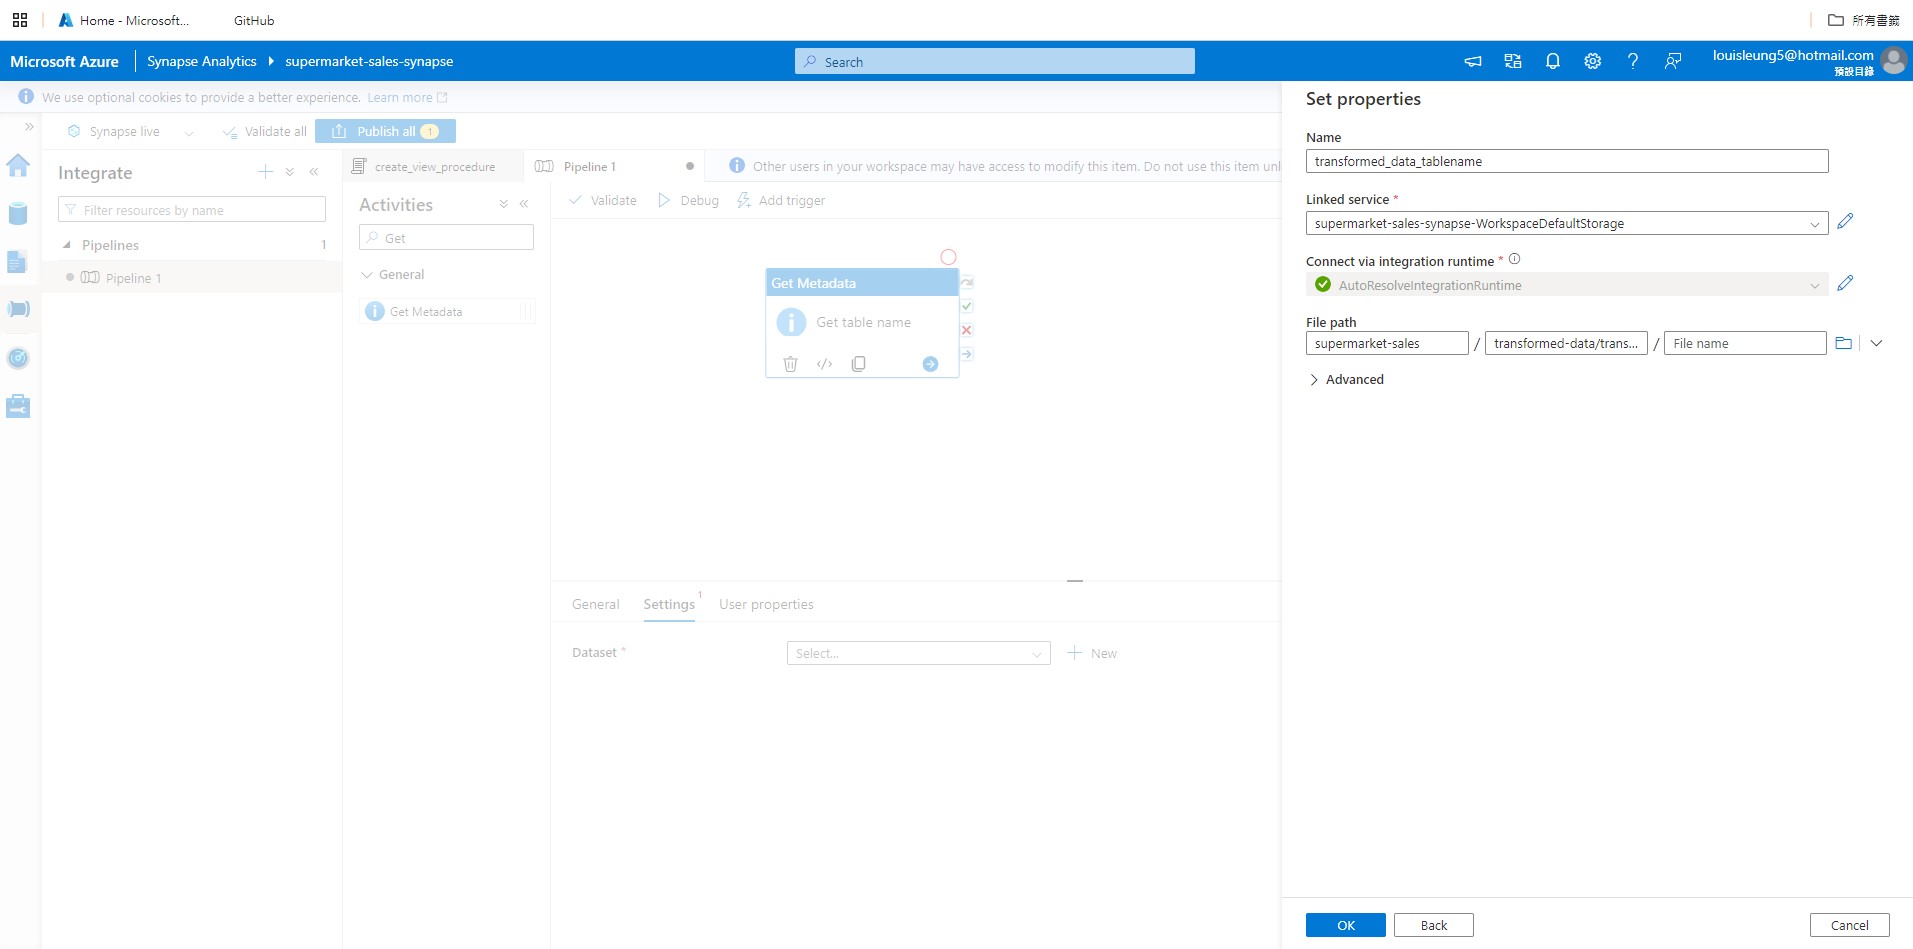1913x949 pixels.
Task: Click Publish all
Action: [x=385, y=131]
